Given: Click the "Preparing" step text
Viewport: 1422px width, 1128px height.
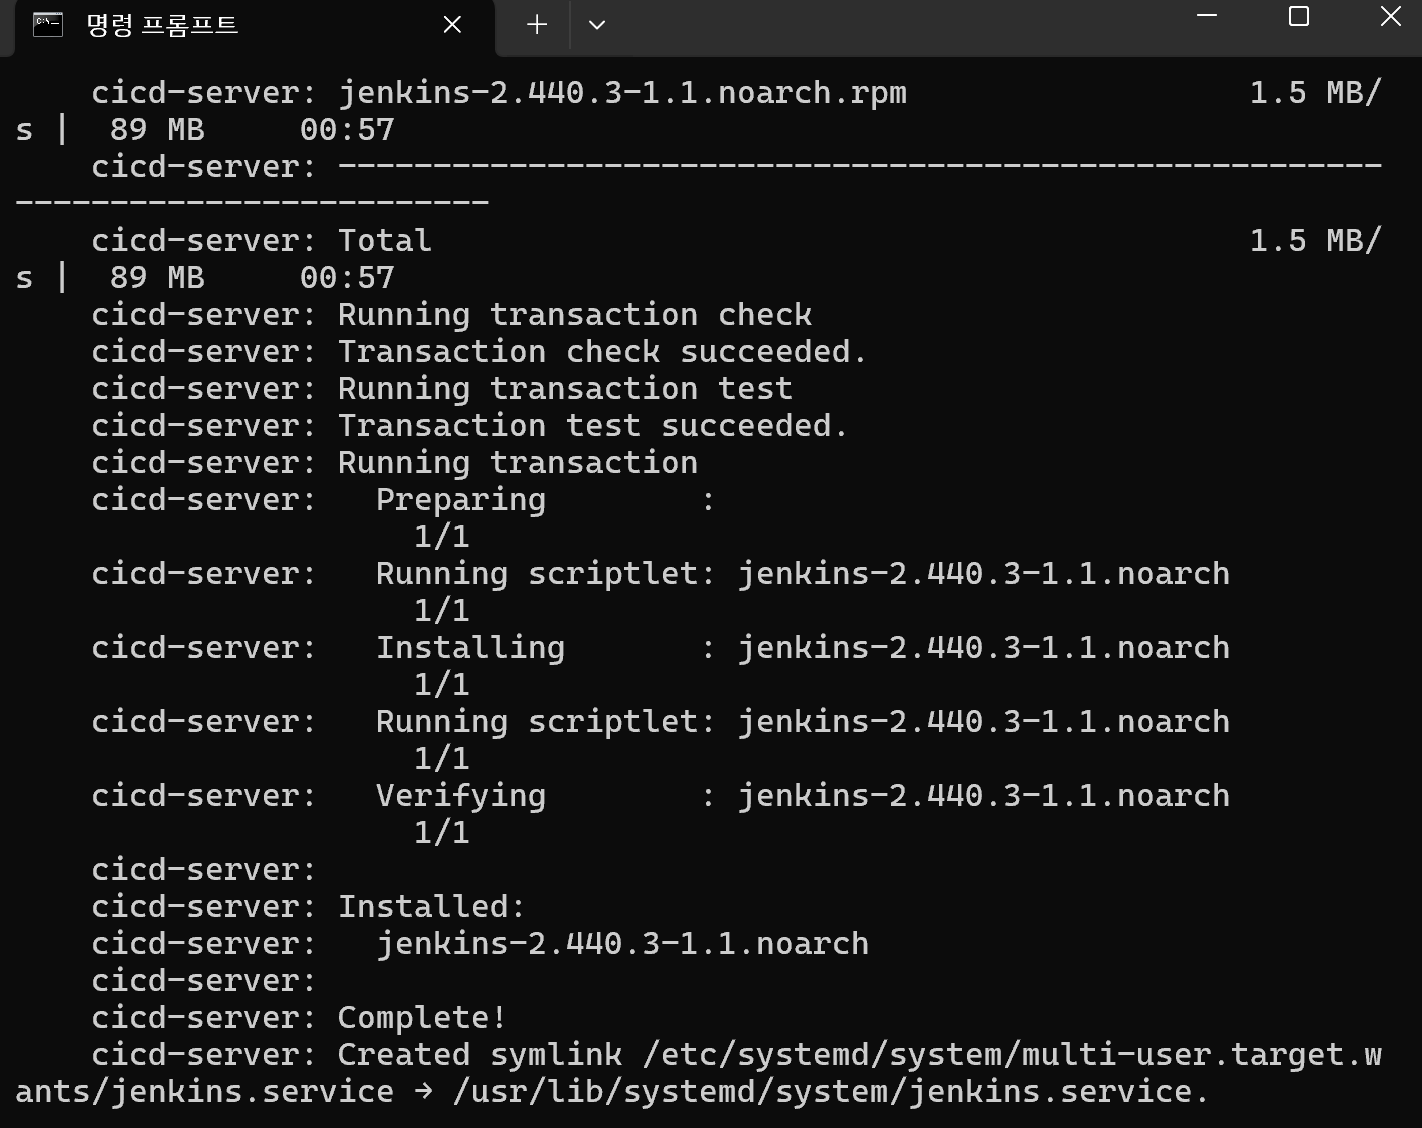Looking at the screenshot, I should (x=460, y=500).
